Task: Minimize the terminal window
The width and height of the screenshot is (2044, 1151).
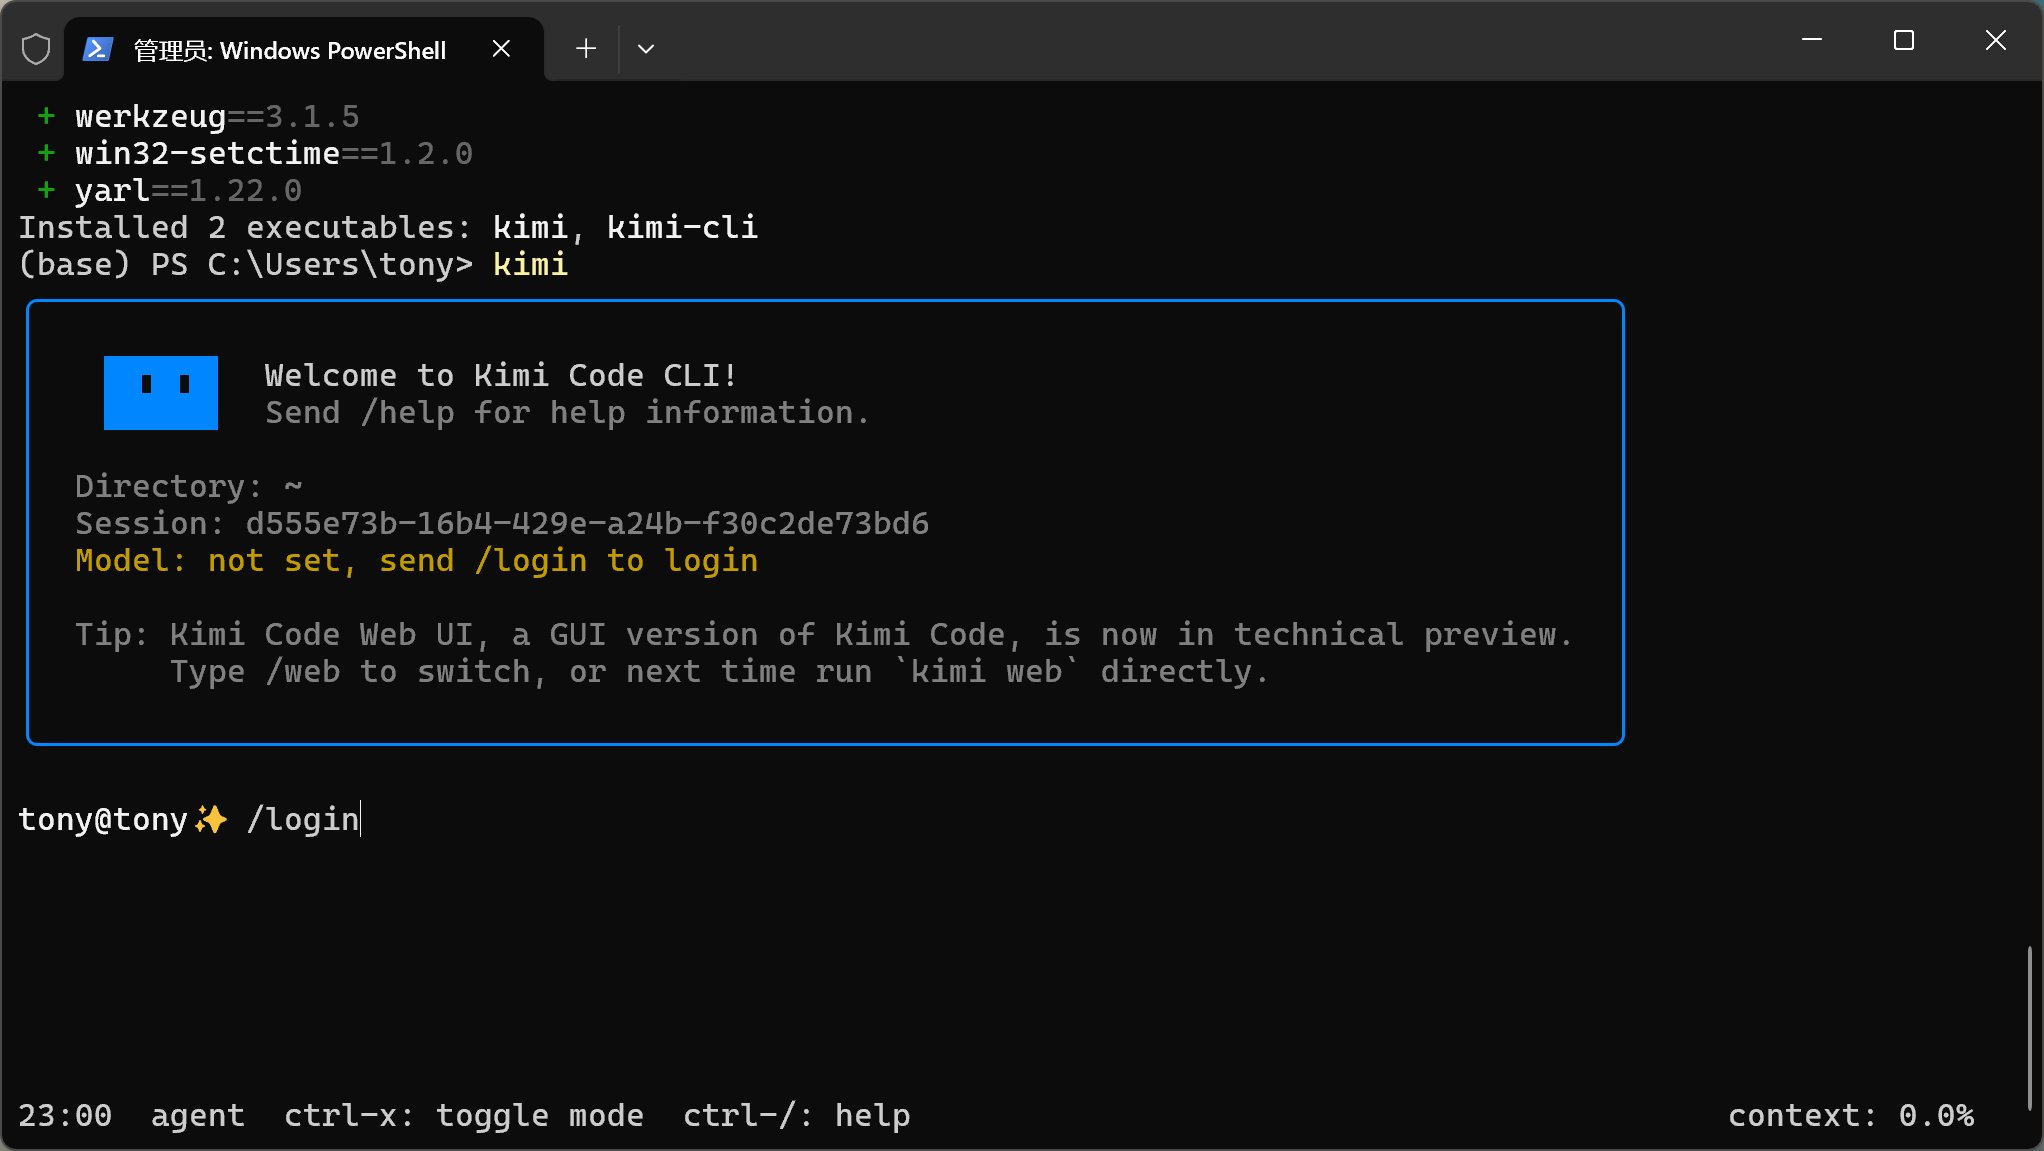Action: [1812, 40]
